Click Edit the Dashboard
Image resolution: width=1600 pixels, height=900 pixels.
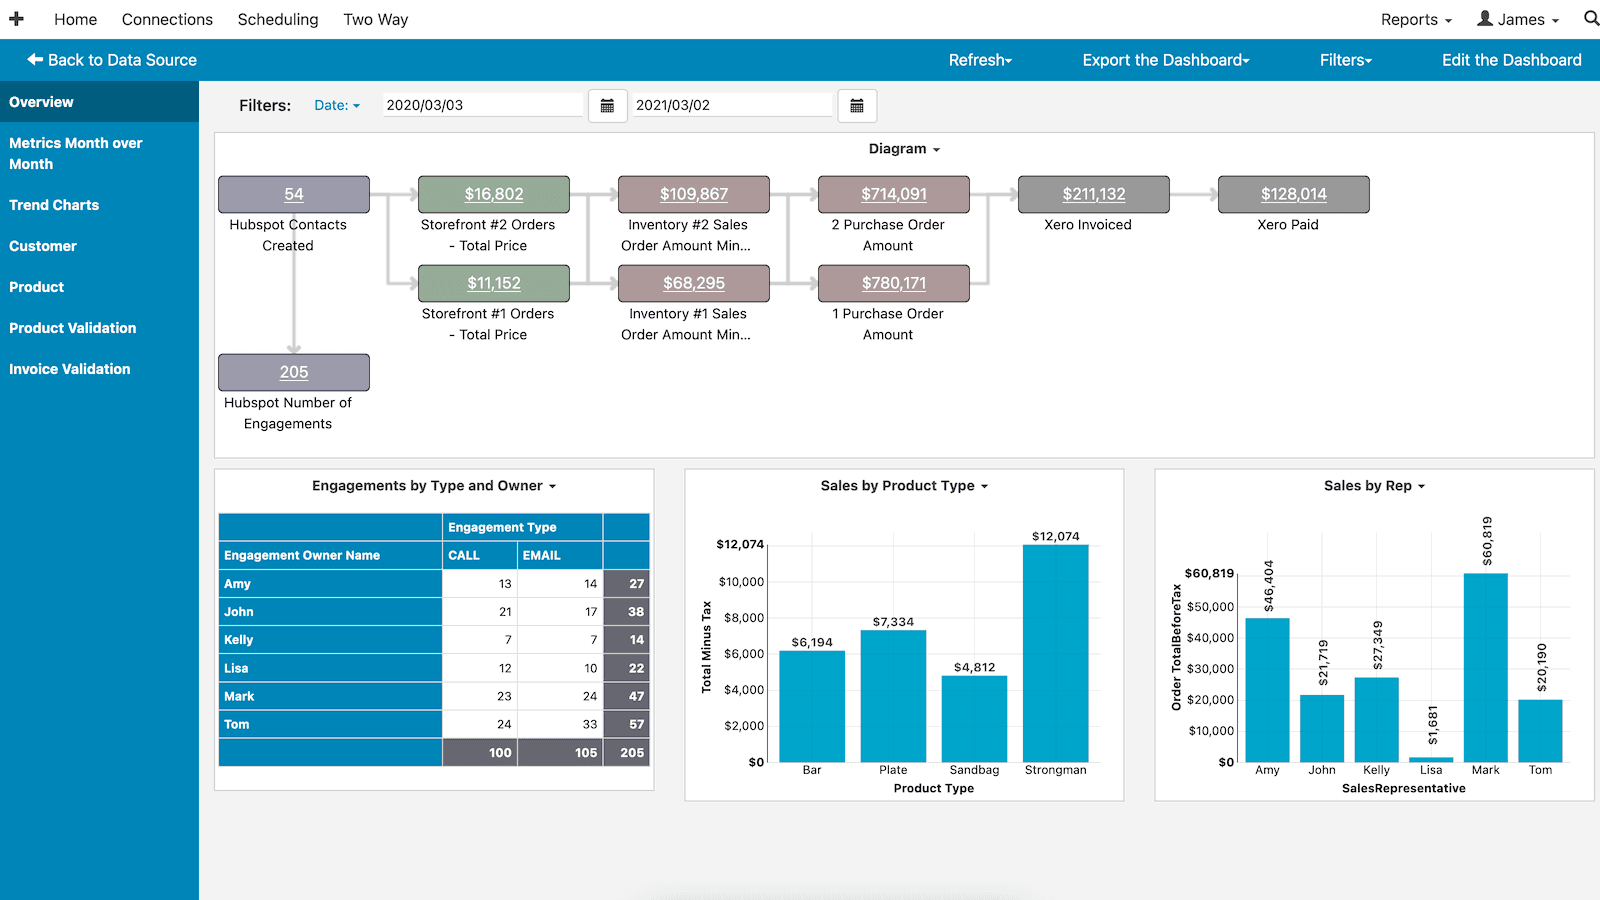click(x=1511, y=60)
